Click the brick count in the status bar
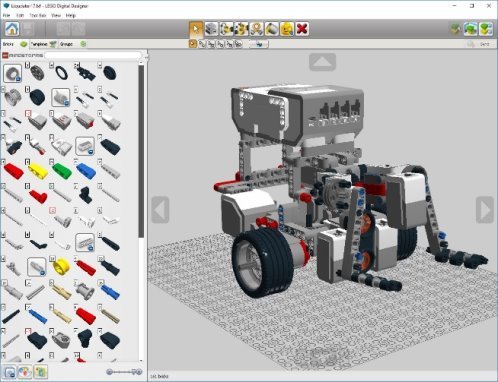The height and width of the screenshot is (382, 498). (159, 376)
